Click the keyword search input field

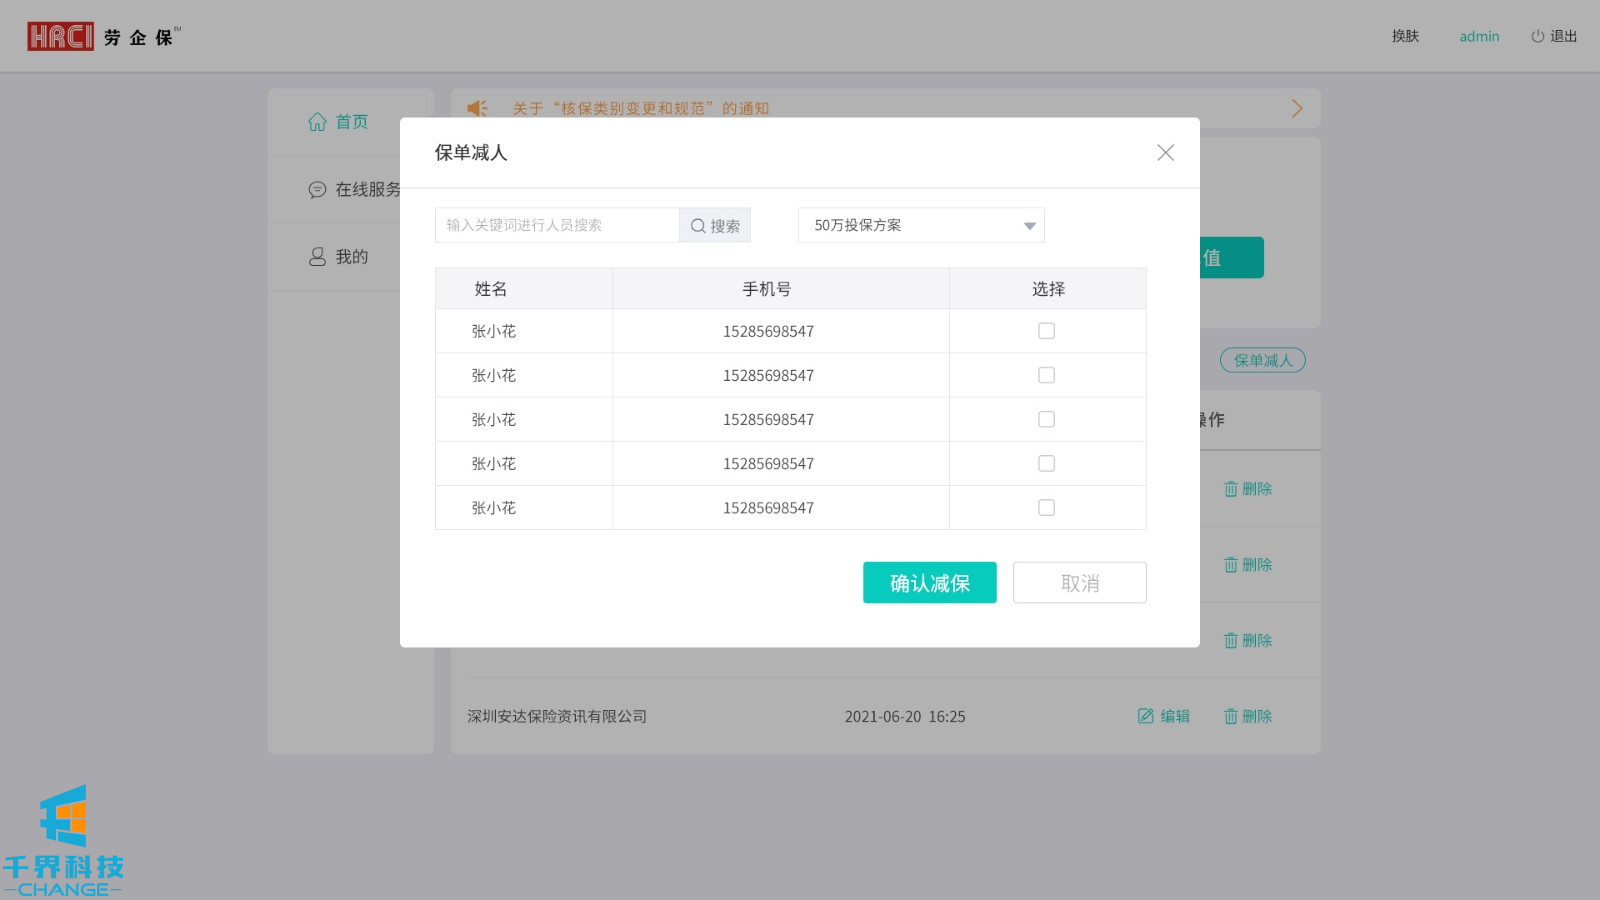click(x=557, y=226)
